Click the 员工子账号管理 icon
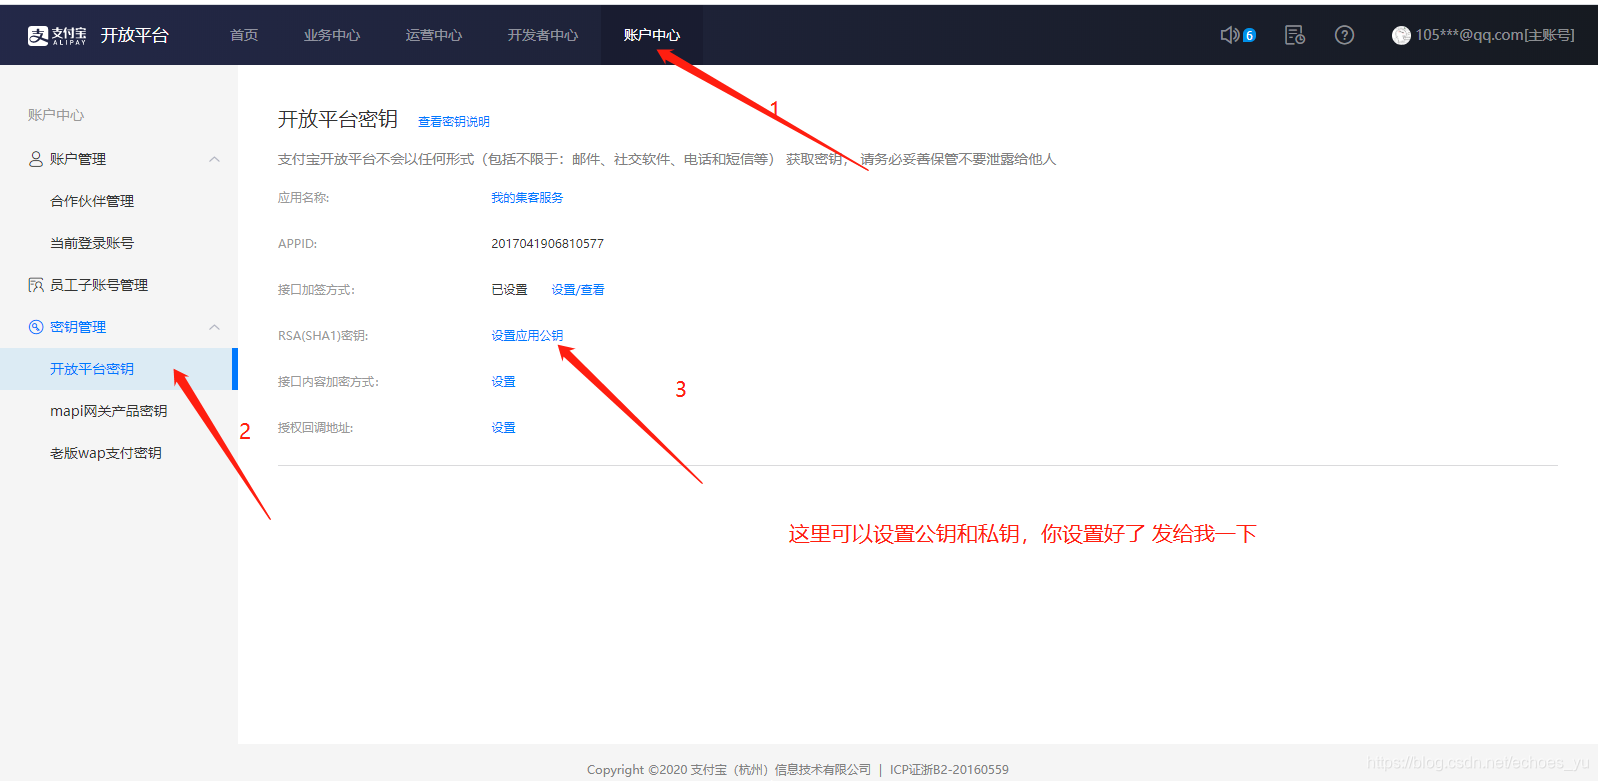The height and width of the screenshot is (781, 1598). click(36, 285)
